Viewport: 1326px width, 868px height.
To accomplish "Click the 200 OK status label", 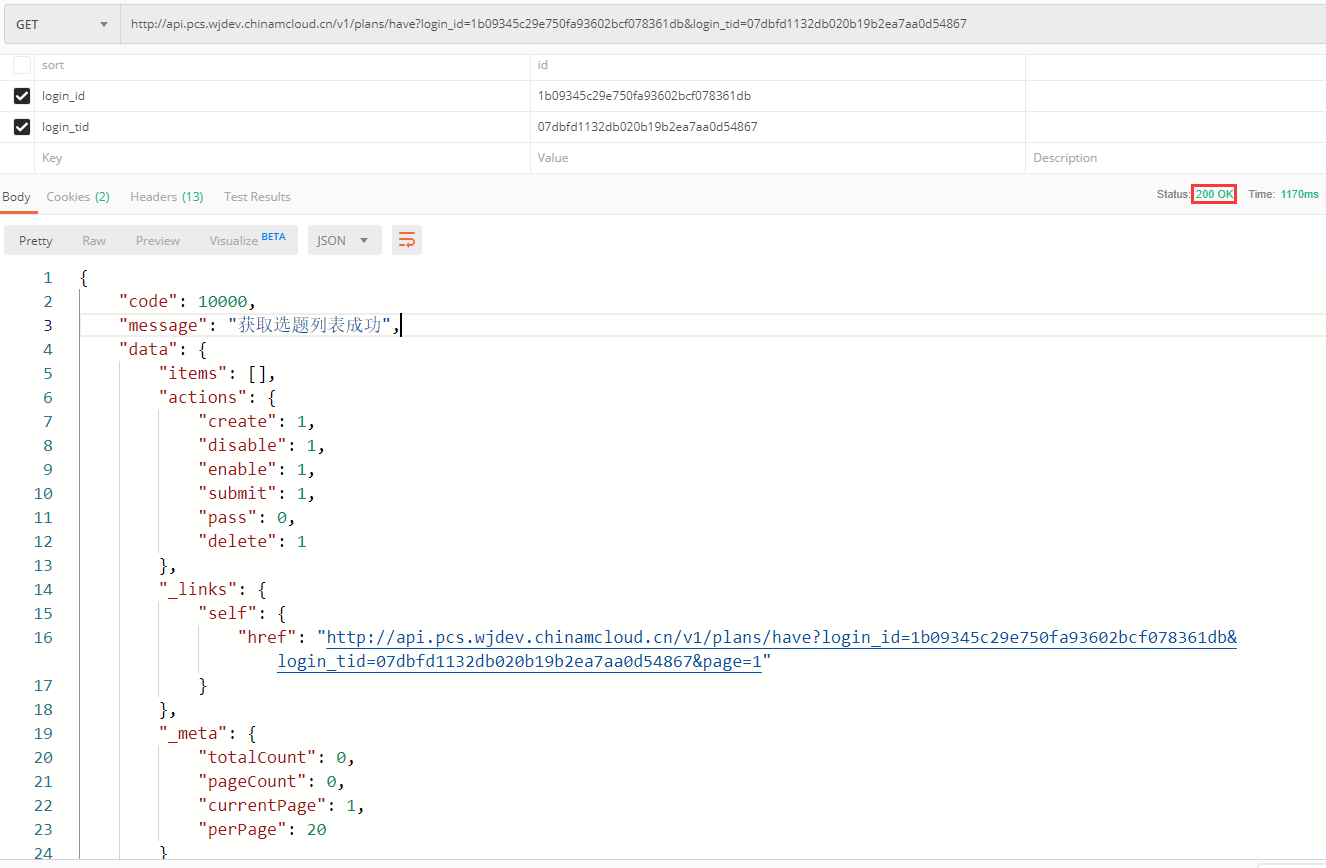I will click(x=1214, y=194).
